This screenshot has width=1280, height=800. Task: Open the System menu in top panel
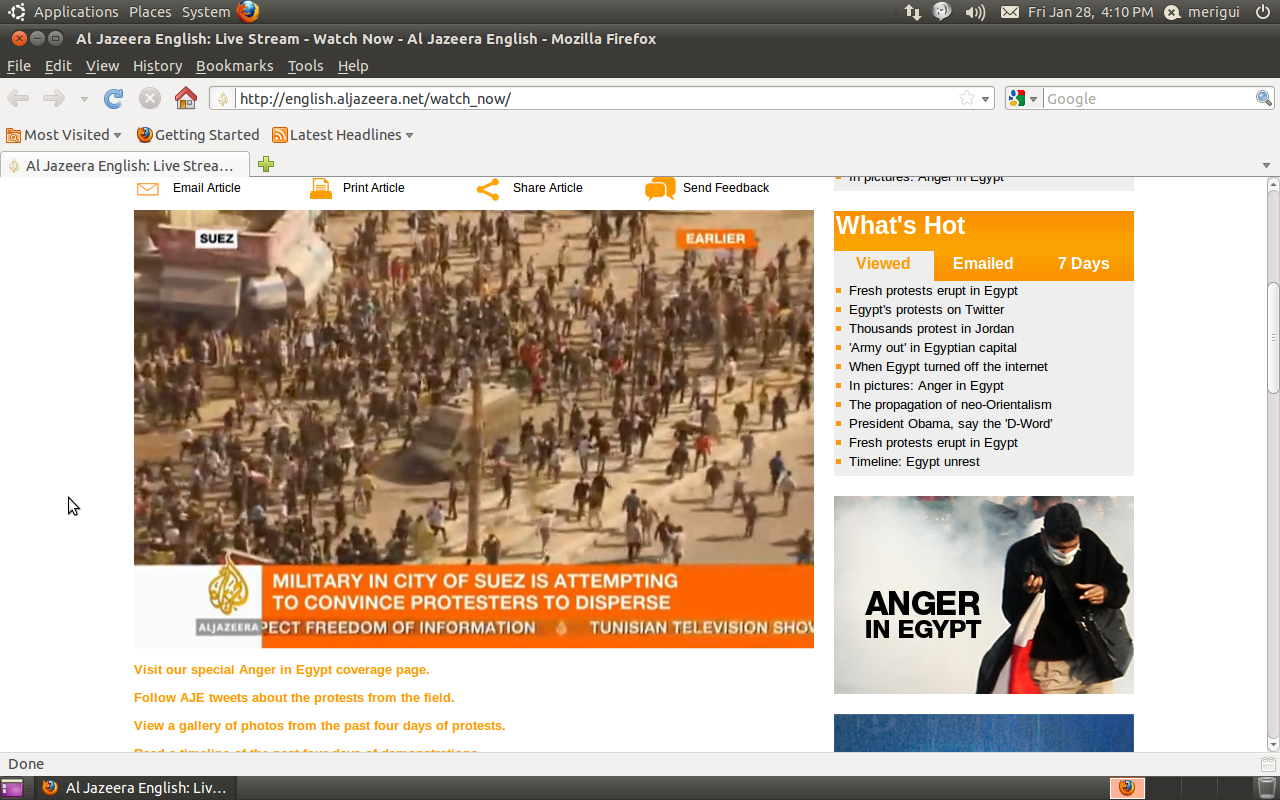point(206,12)
